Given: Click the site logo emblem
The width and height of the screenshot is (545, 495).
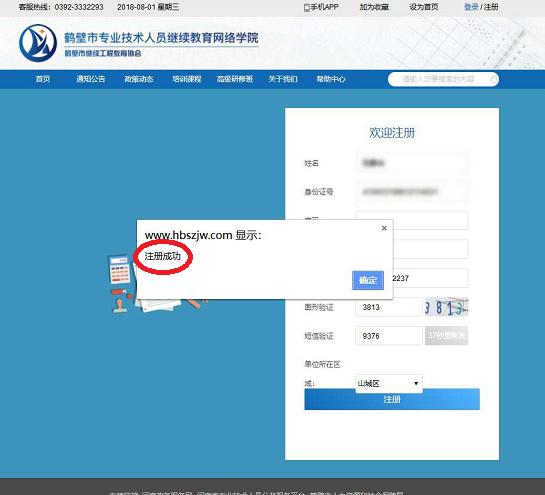Looking at the screenshot, I should click(x=38, y=43).
